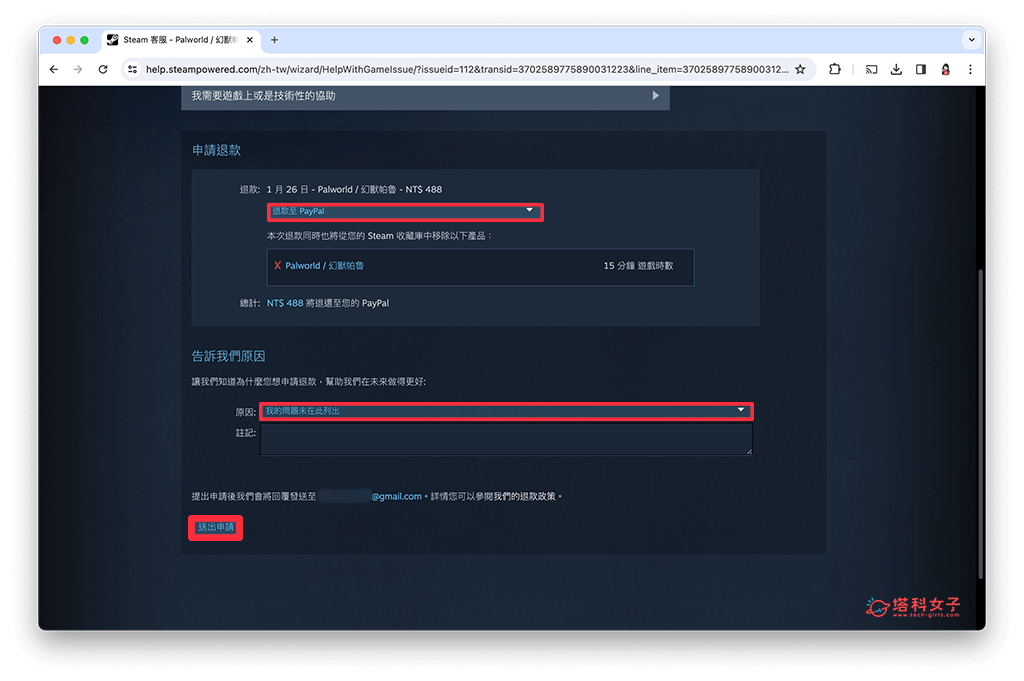
Task: Open the 原因 reason dropdown
Action: (506, 411)
